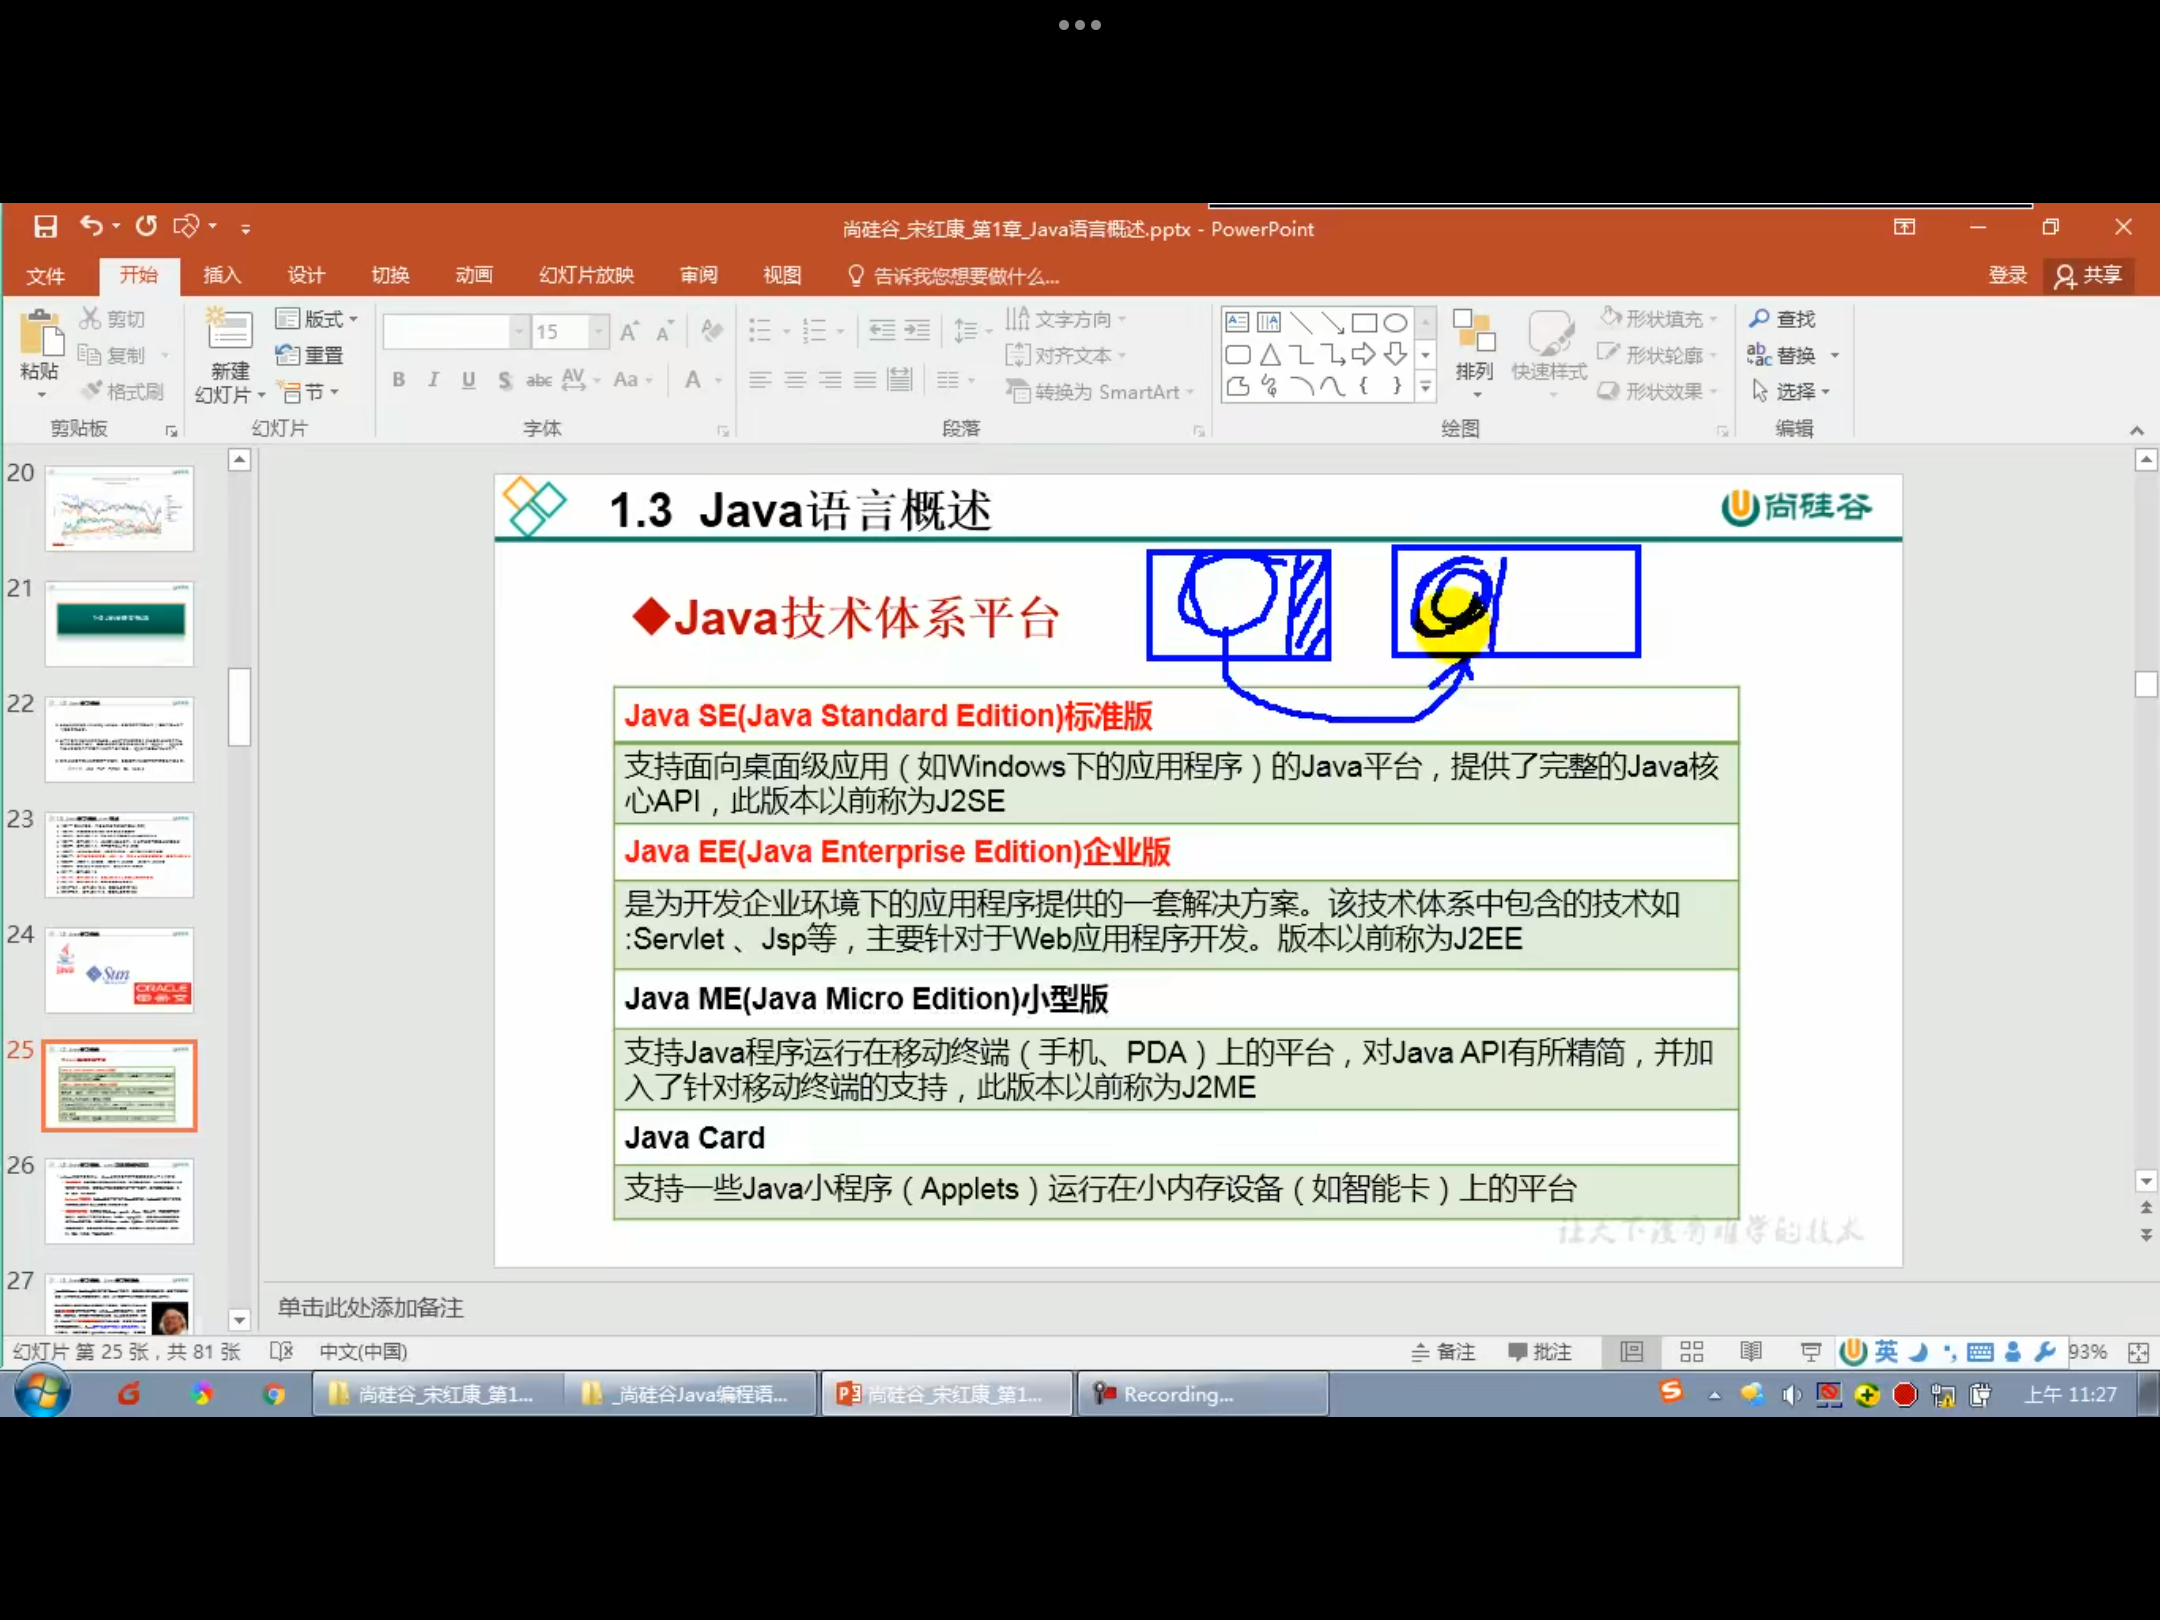The width and height of the screenshot is (2160, 1620).
Task: Open the Replace dropdown arrow
Action: (1836, 354)
